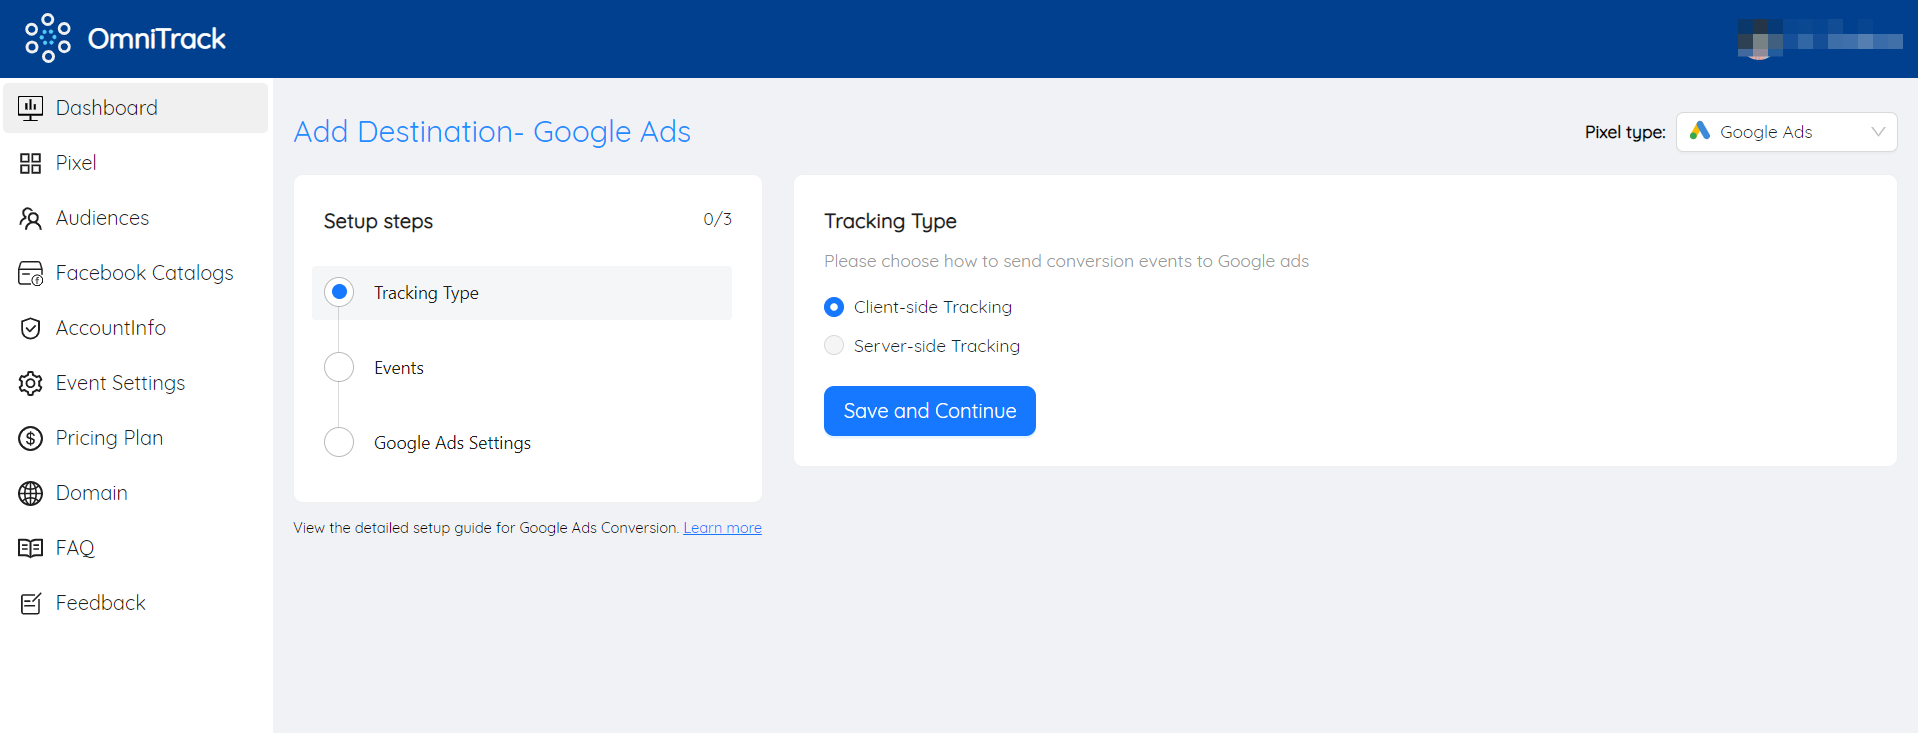Open user profile avatar
This screenshot has height=733, width=1918.
point(1760,40)
